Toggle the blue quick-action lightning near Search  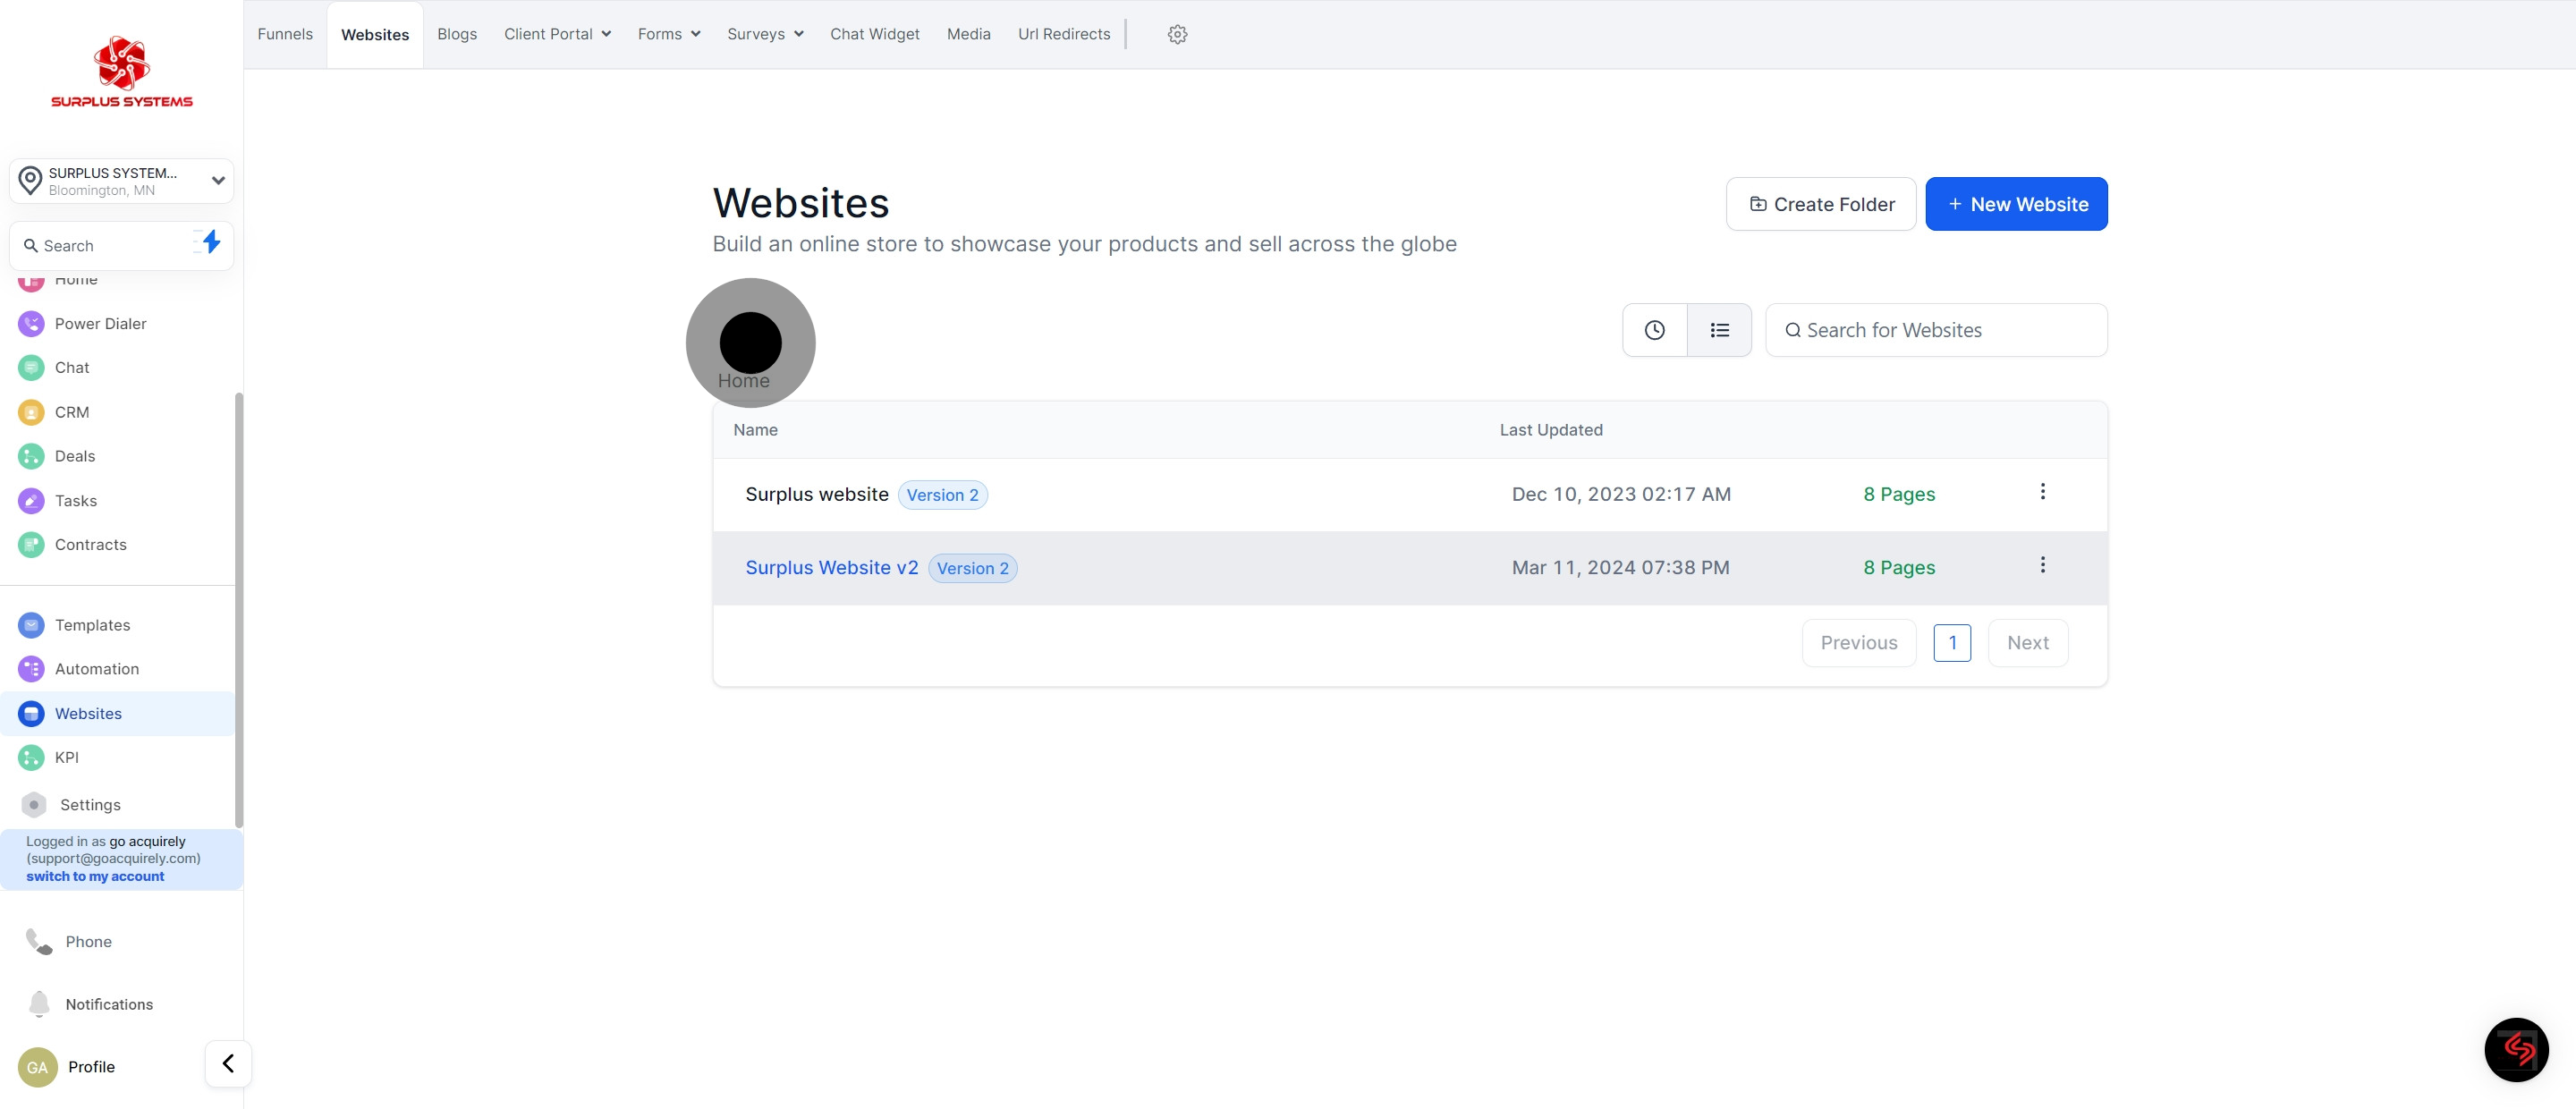pos(210,243)
